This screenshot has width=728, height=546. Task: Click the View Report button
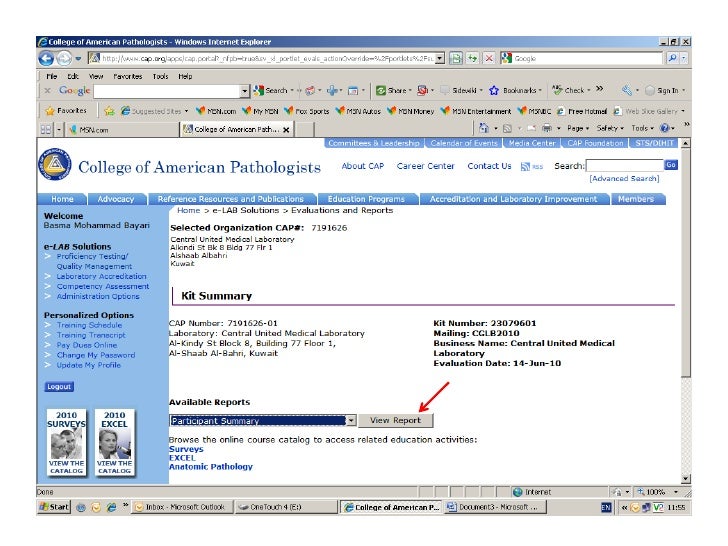395,420
